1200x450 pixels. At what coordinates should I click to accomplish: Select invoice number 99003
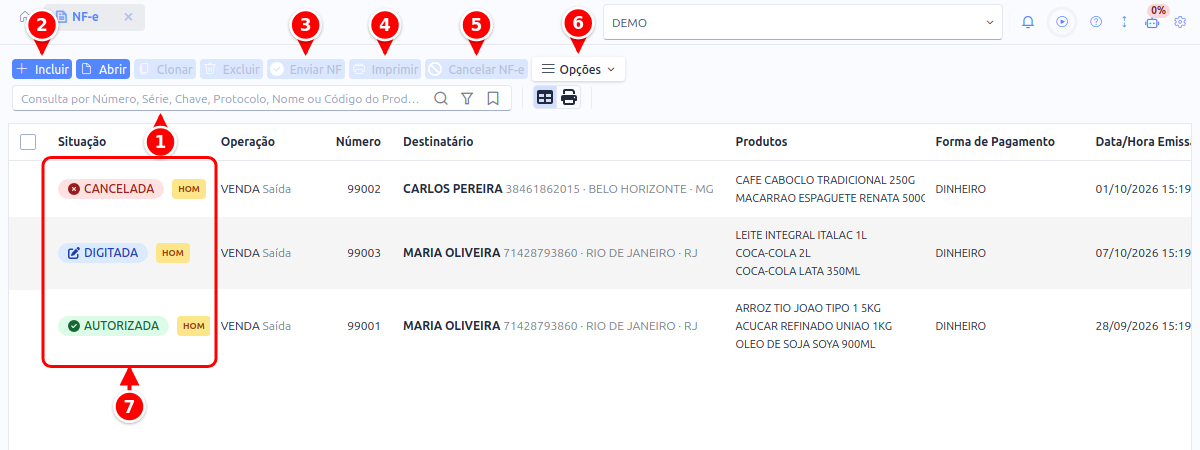[x=364, y=253]
